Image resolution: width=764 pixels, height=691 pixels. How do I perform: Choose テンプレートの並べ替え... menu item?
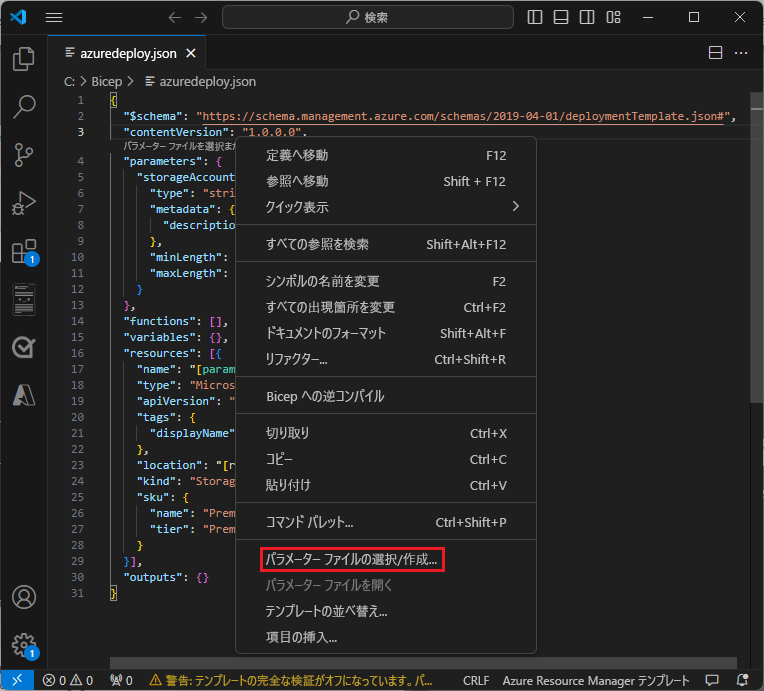[x=385, y=611]
